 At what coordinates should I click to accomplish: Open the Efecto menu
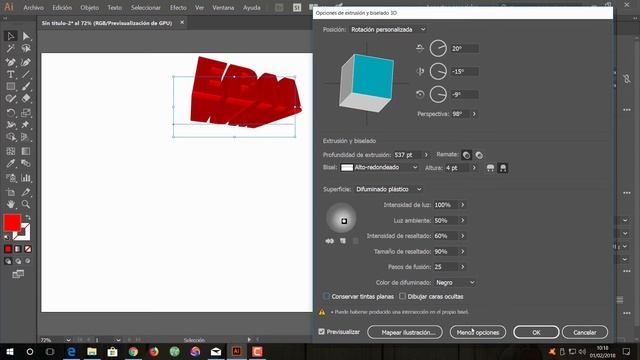click(178, 8)
